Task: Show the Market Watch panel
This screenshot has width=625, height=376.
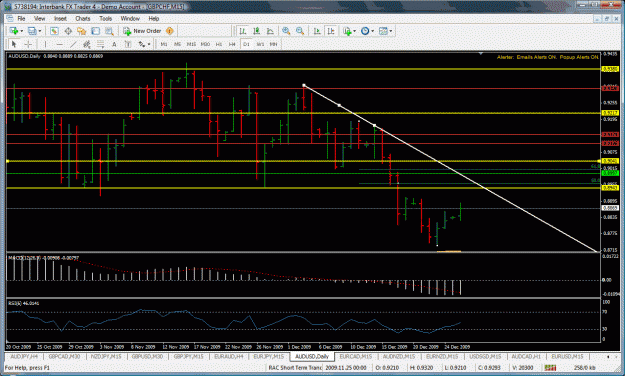Action: (54, 31)
